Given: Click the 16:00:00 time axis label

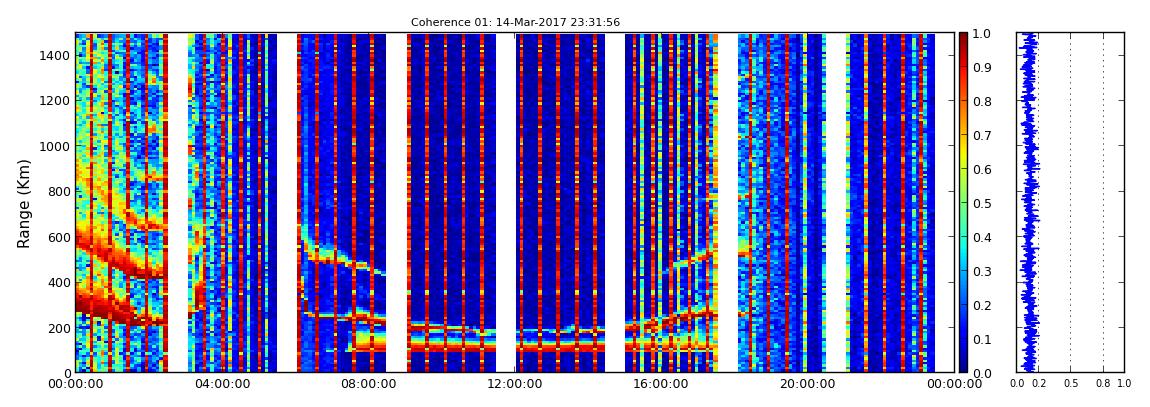Looking at the screenshot, I should pyautogui.click(x=659, y=383).
